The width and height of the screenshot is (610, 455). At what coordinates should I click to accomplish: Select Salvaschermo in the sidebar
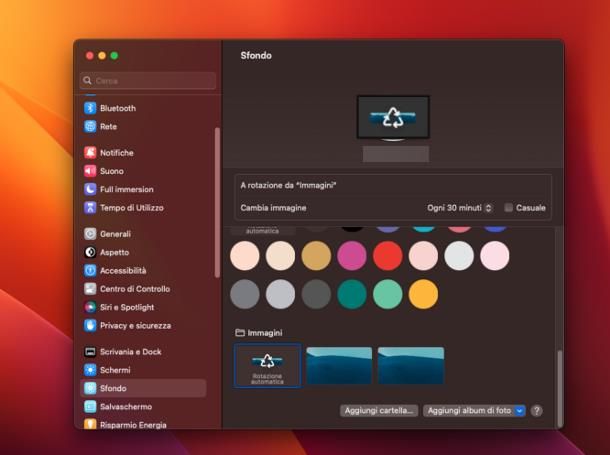tap(126, 407)
